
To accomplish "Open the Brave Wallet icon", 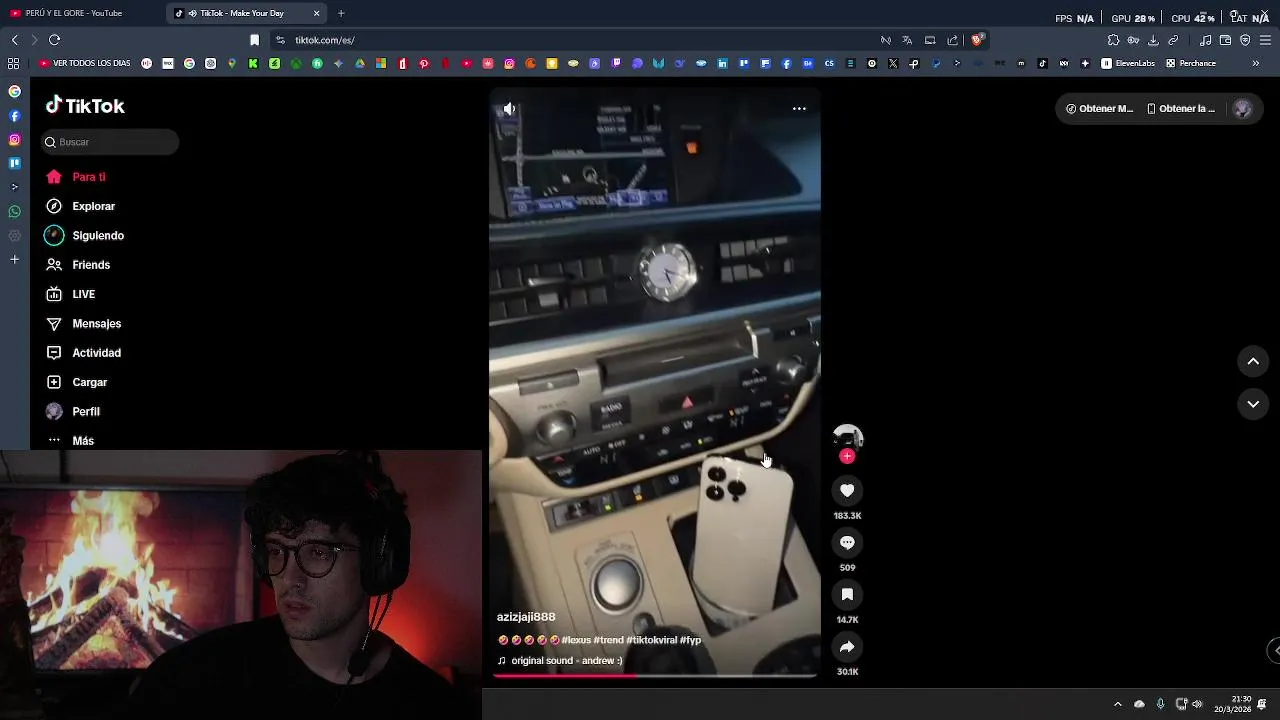I will (1225, 40).
